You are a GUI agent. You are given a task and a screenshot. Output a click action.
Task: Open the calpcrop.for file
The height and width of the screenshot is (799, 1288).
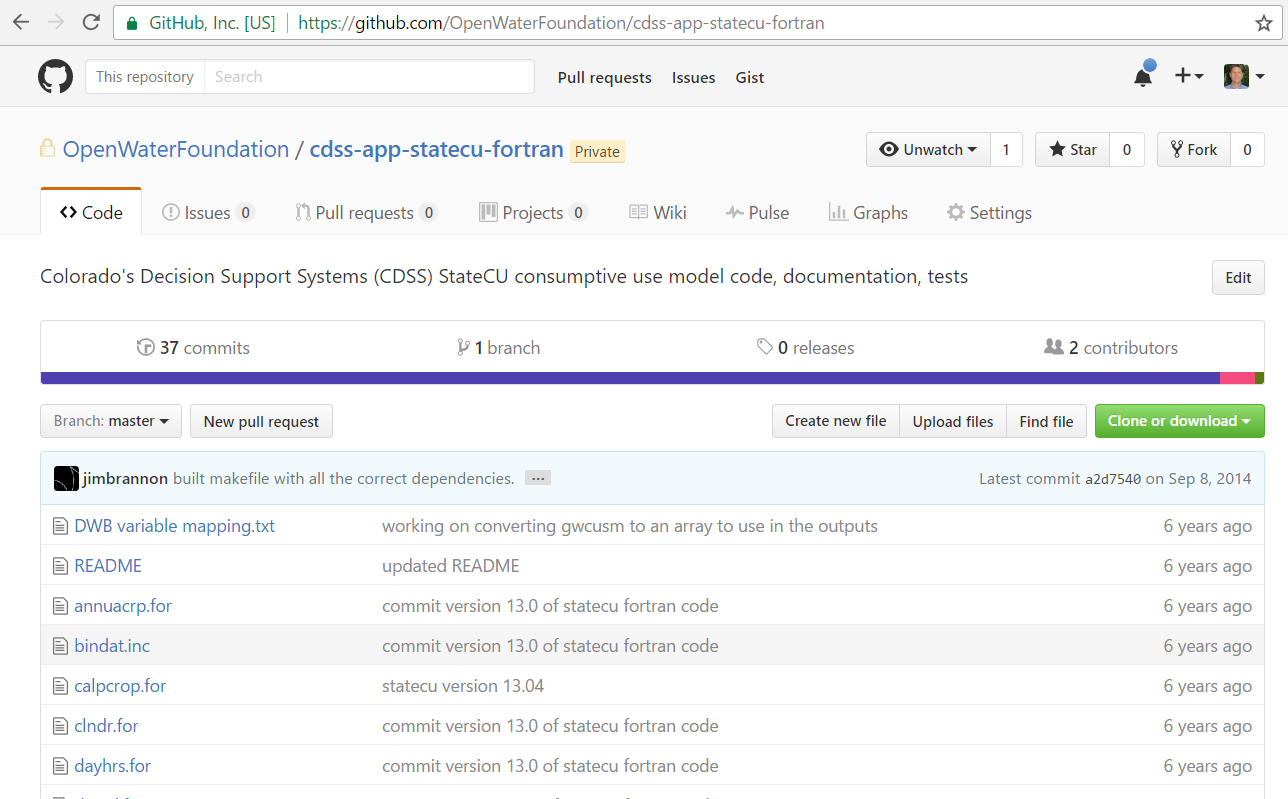(120, 685)
